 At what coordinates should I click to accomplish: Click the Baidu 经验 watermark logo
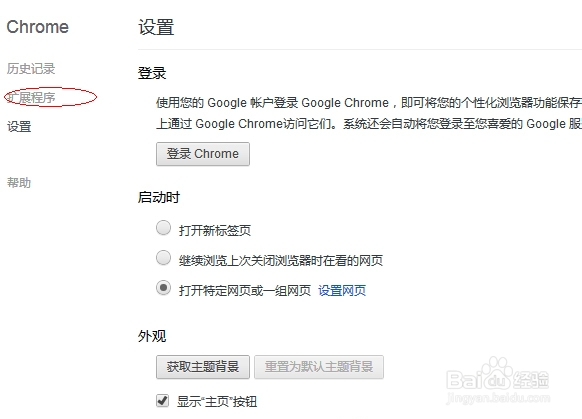[x=497, y=376]
